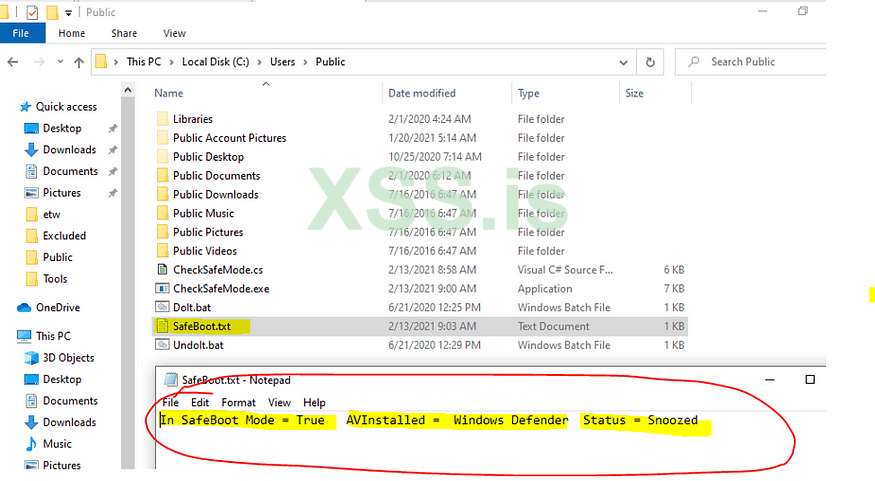Click inside the Notepad text area line

429,420
